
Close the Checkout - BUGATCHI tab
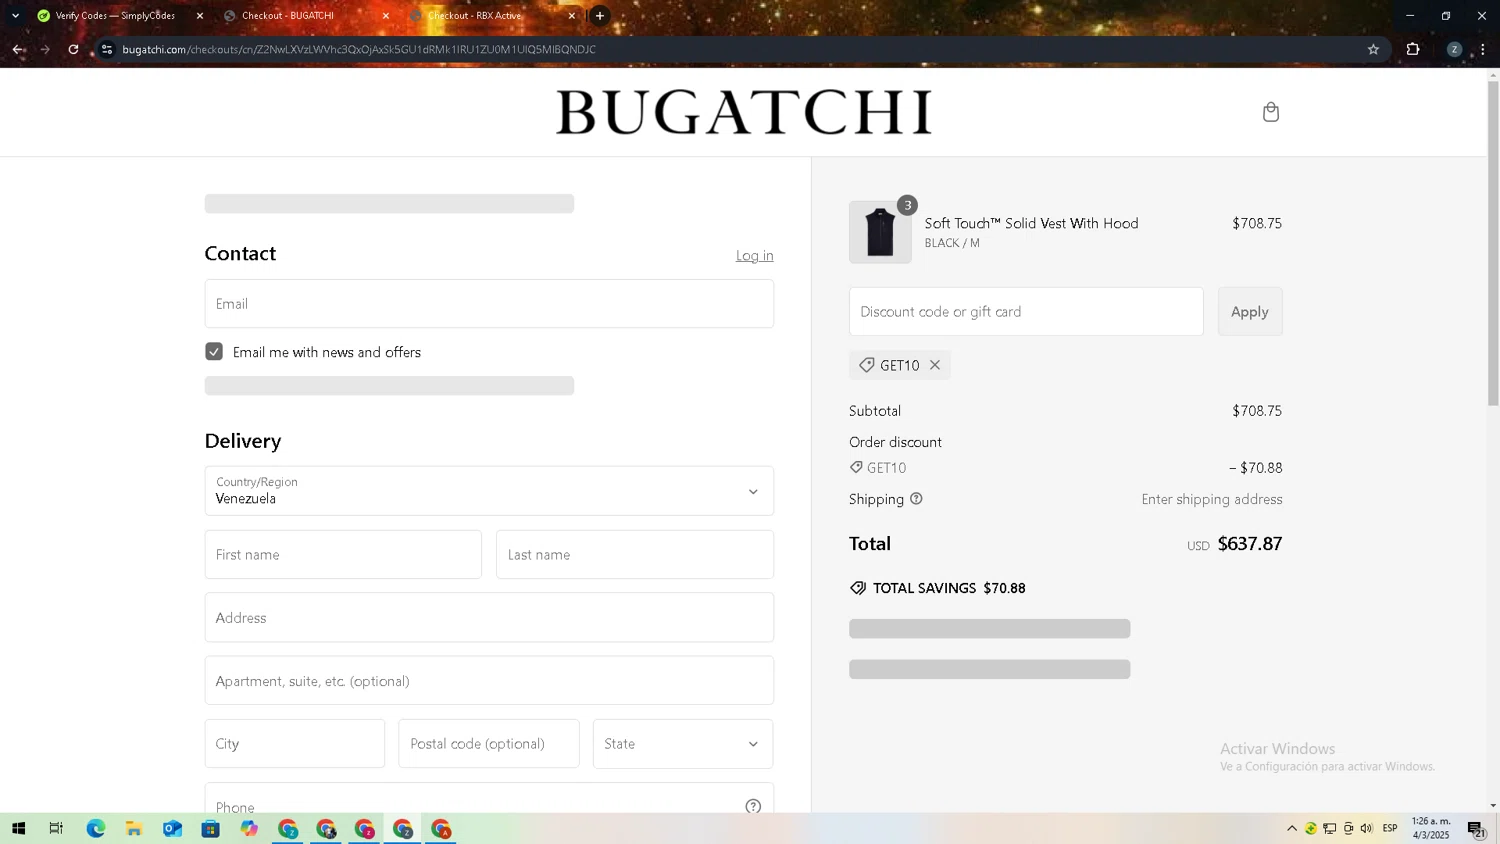386,16
